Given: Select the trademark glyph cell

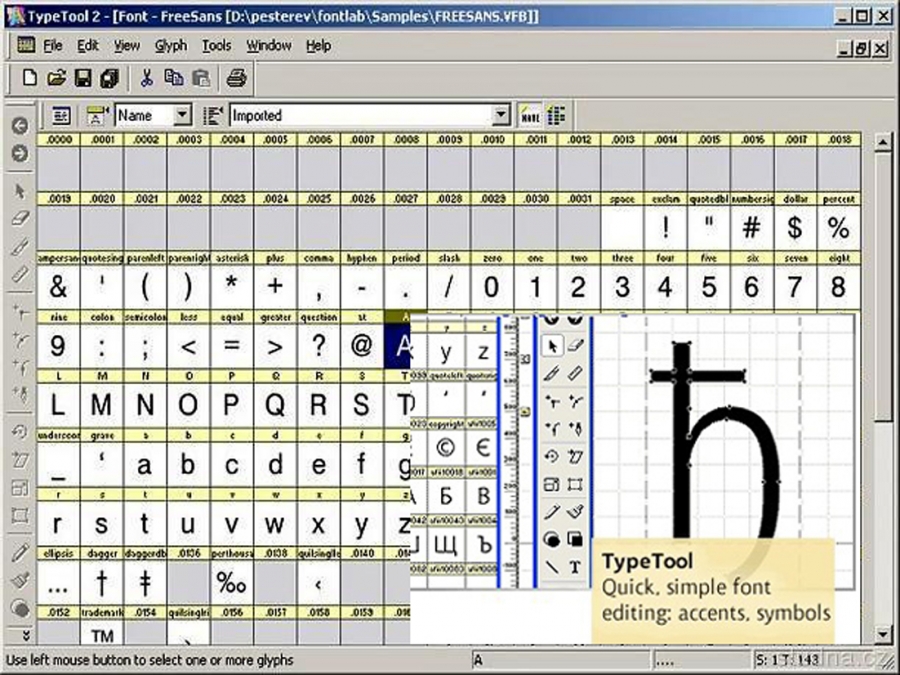Looking at the screenshot, I should point(102,633).
